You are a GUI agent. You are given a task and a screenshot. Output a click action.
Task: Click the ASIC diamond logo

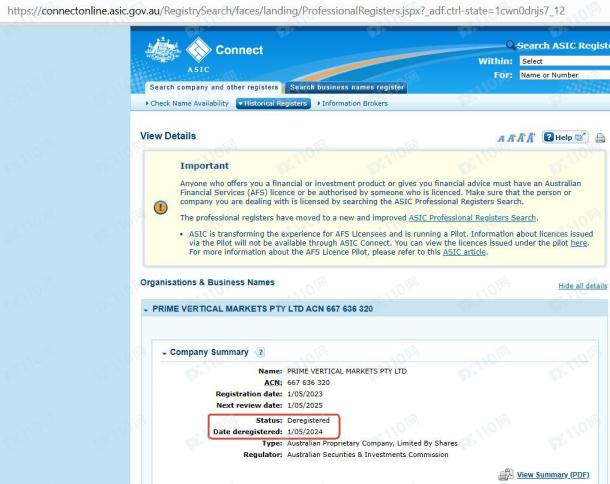click(x=198, y=49)
